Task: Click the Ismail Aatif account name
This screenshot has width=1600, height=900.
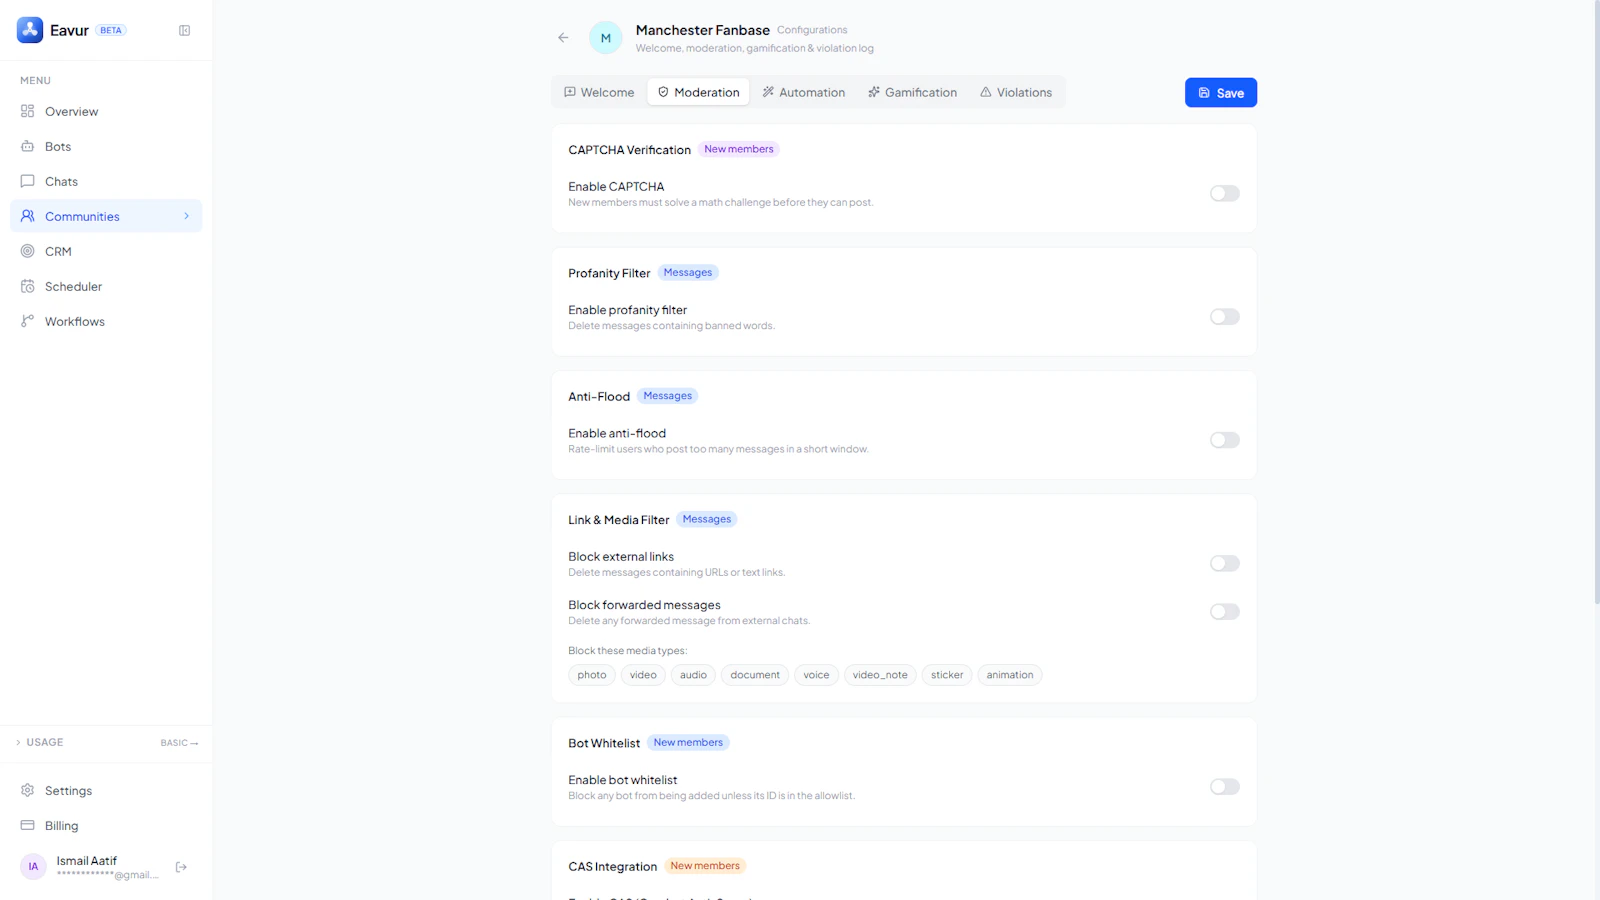Action: (x=87, y=861)
